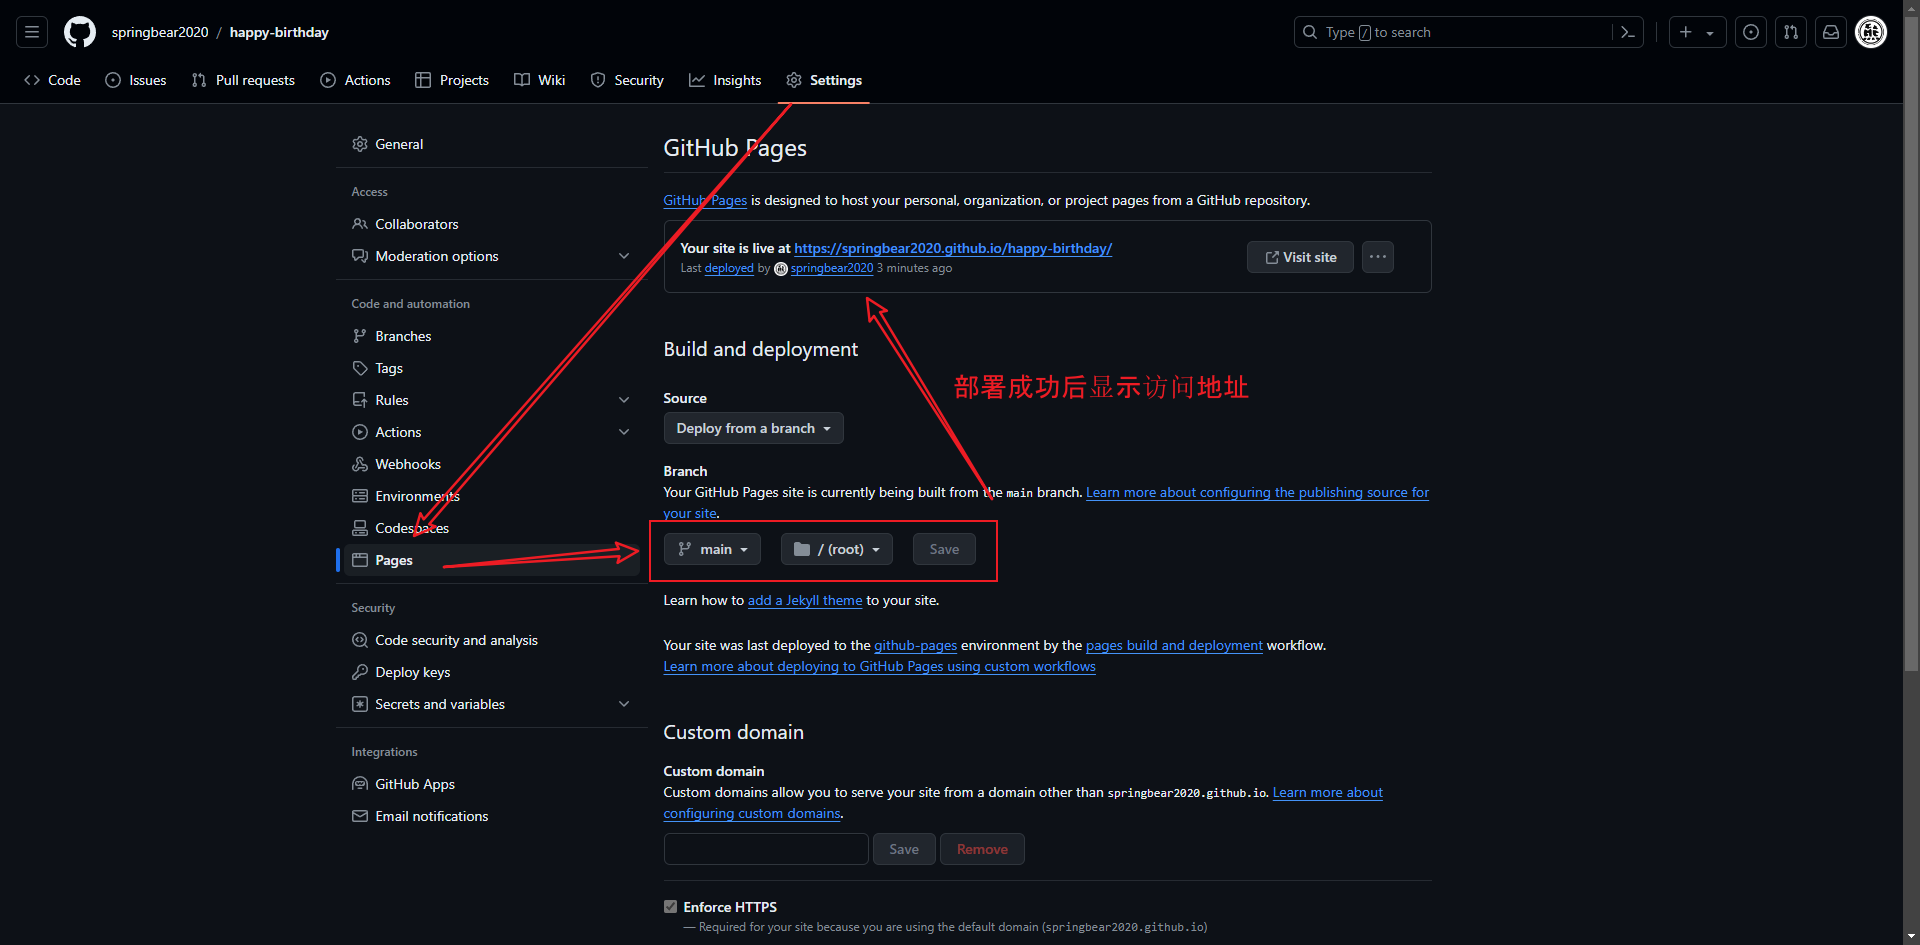Open the pull requests icon in header
This screenshot has width=1920, height=945.
pos(1791,32)
